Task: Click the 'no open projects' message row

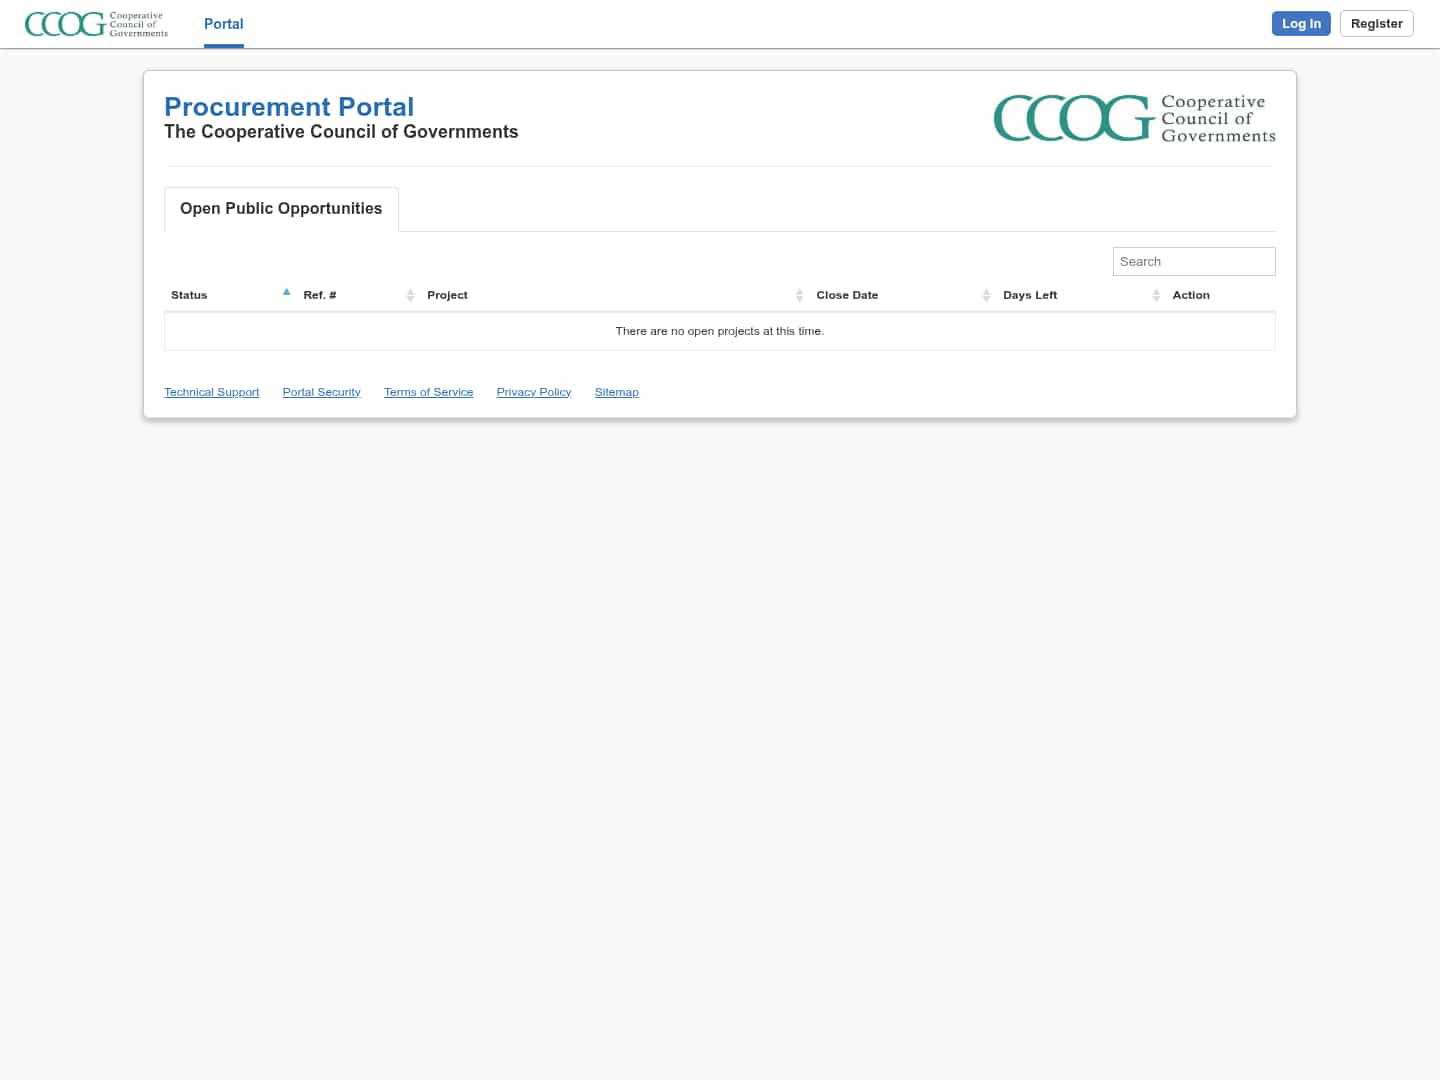Action: pyautogui.click(x=719, y=331)
